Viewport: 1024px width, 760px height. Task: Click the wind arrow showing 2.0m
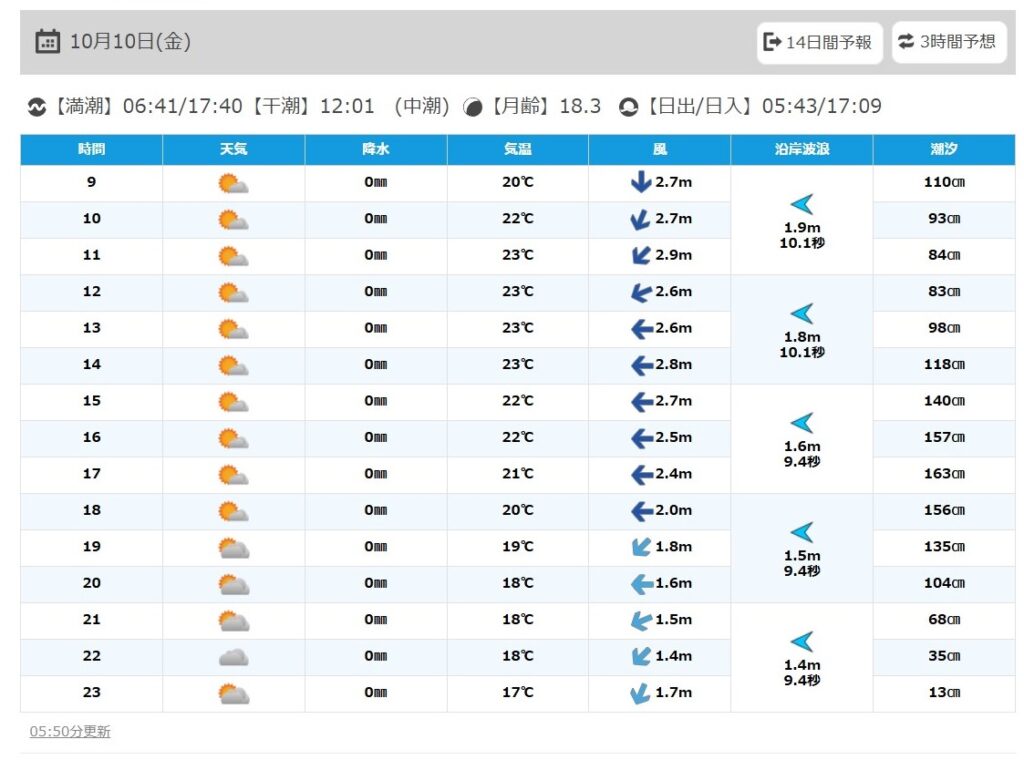click(x=641, y=511)
